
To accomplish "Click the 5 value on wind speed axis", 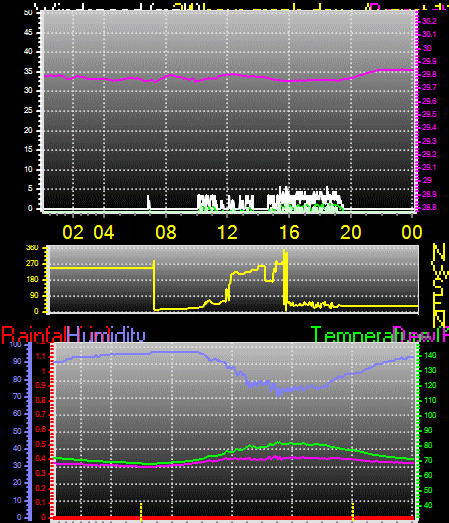I will (30, 188).
